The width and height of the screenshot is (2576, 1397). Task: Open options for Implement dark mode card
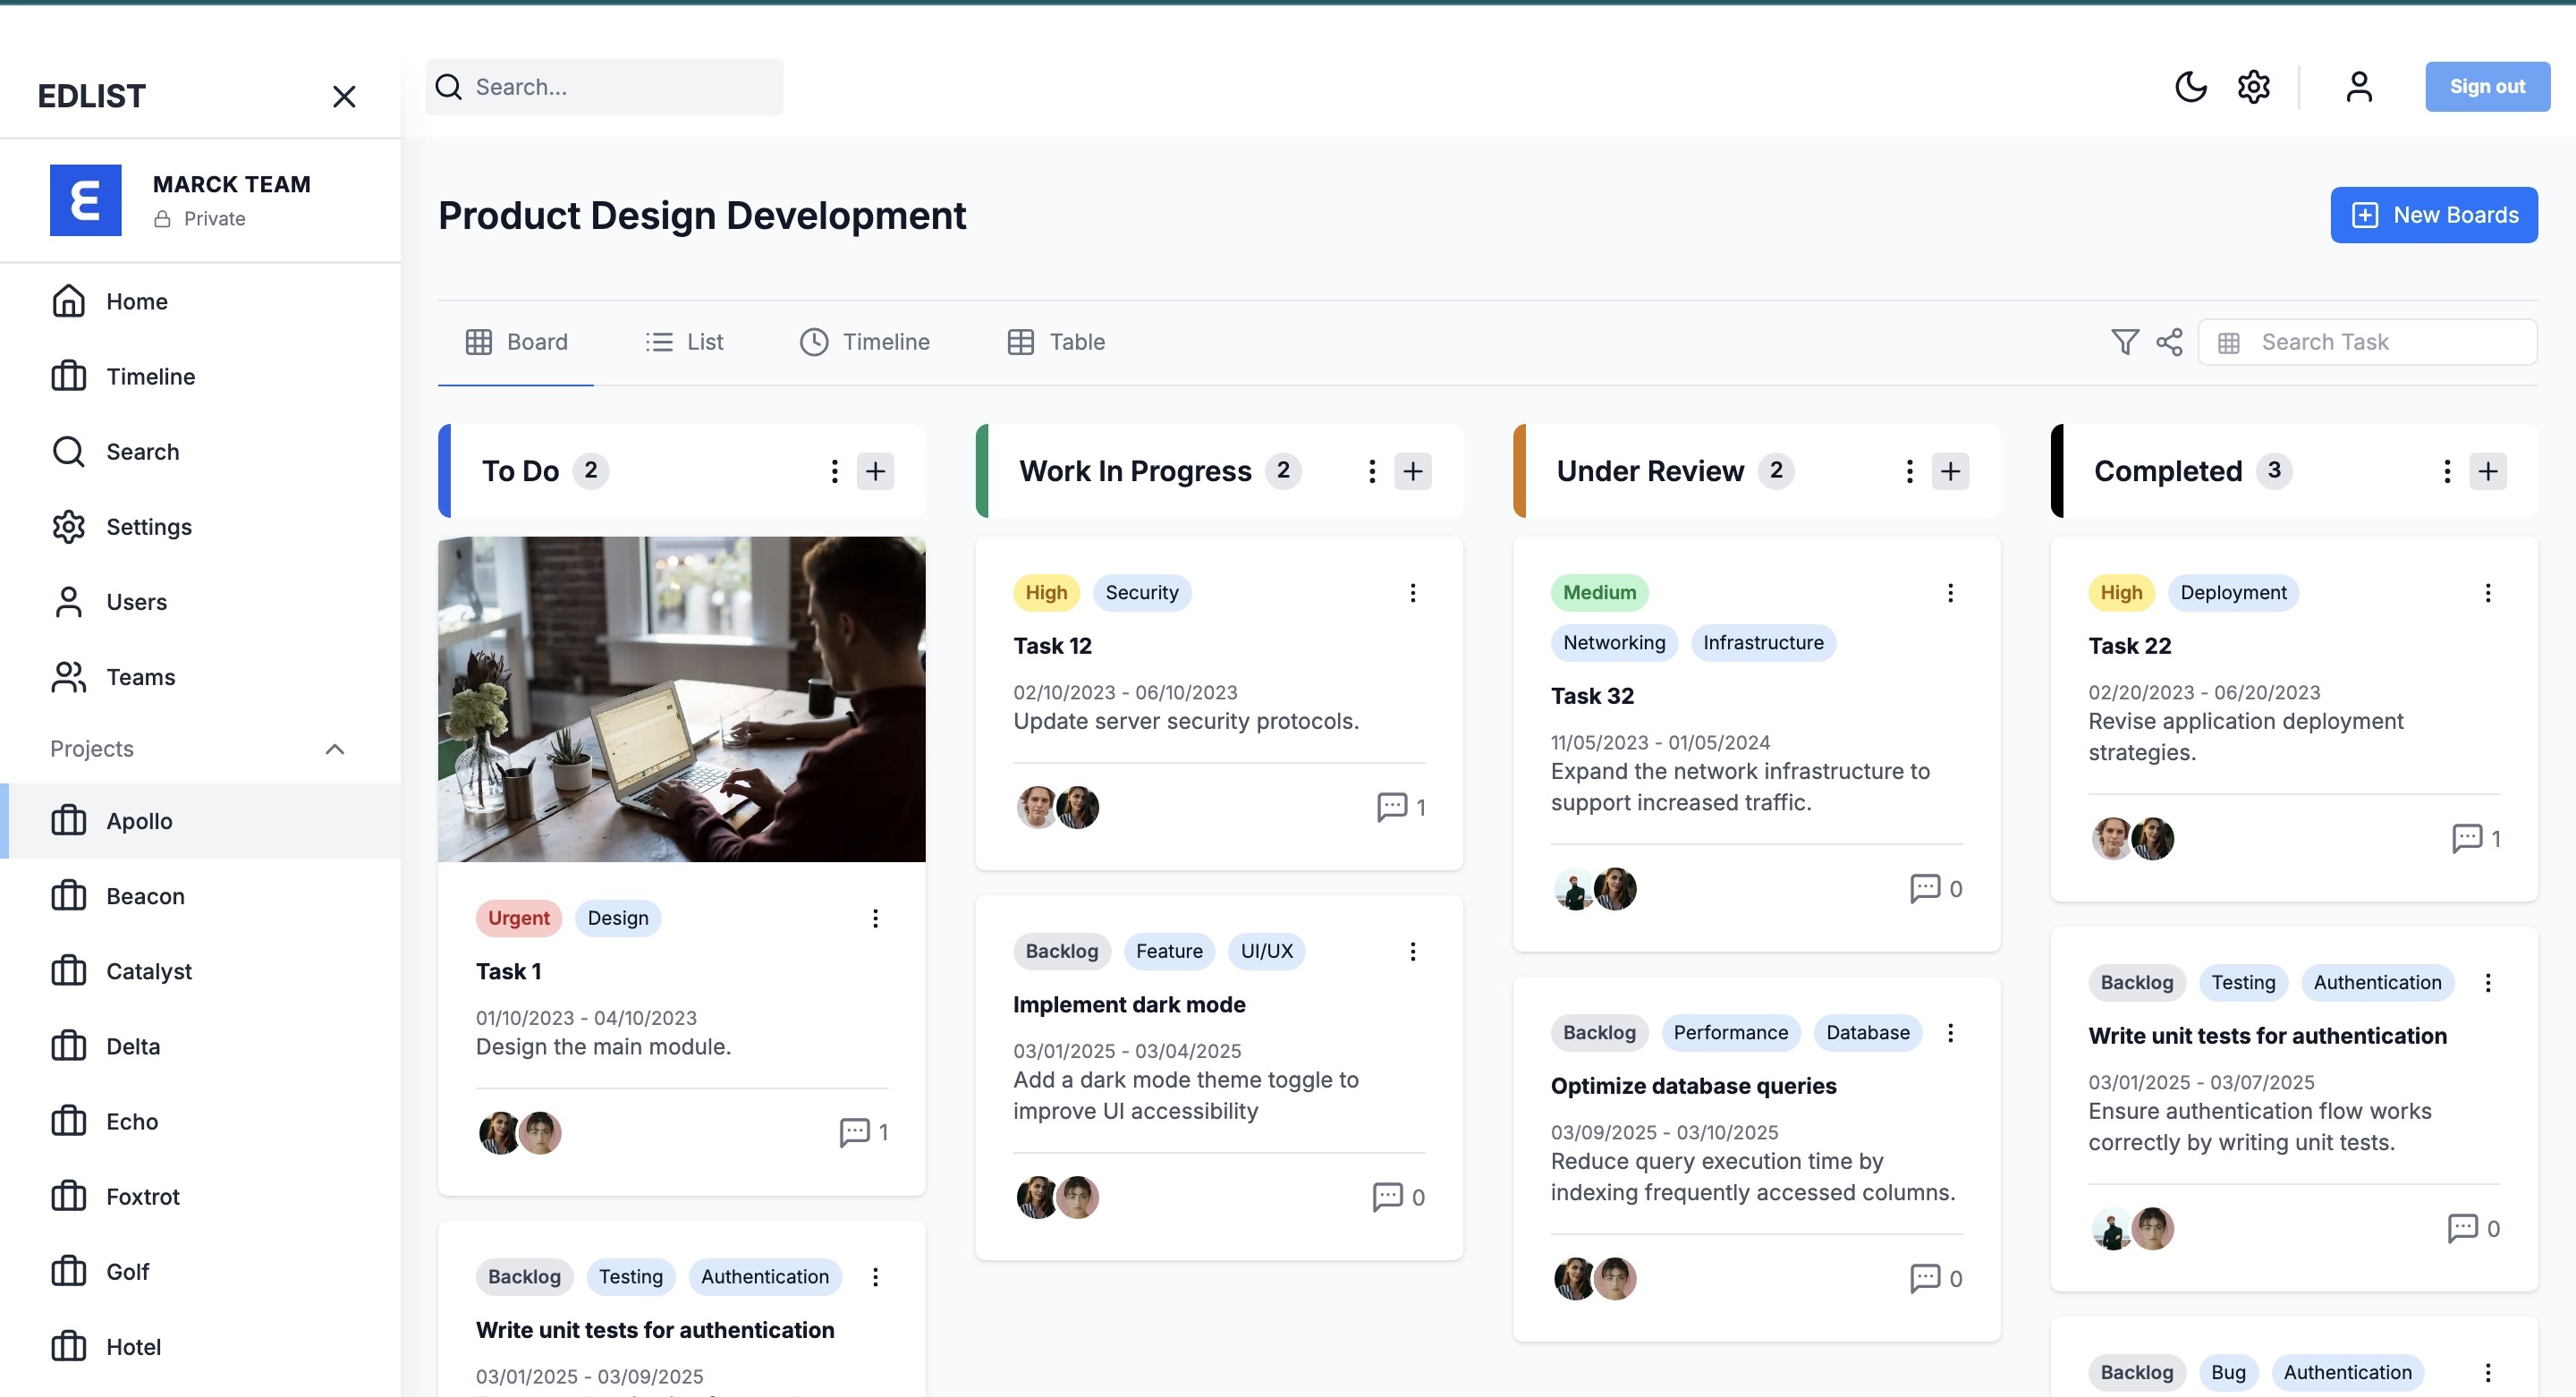(1412, 951)
